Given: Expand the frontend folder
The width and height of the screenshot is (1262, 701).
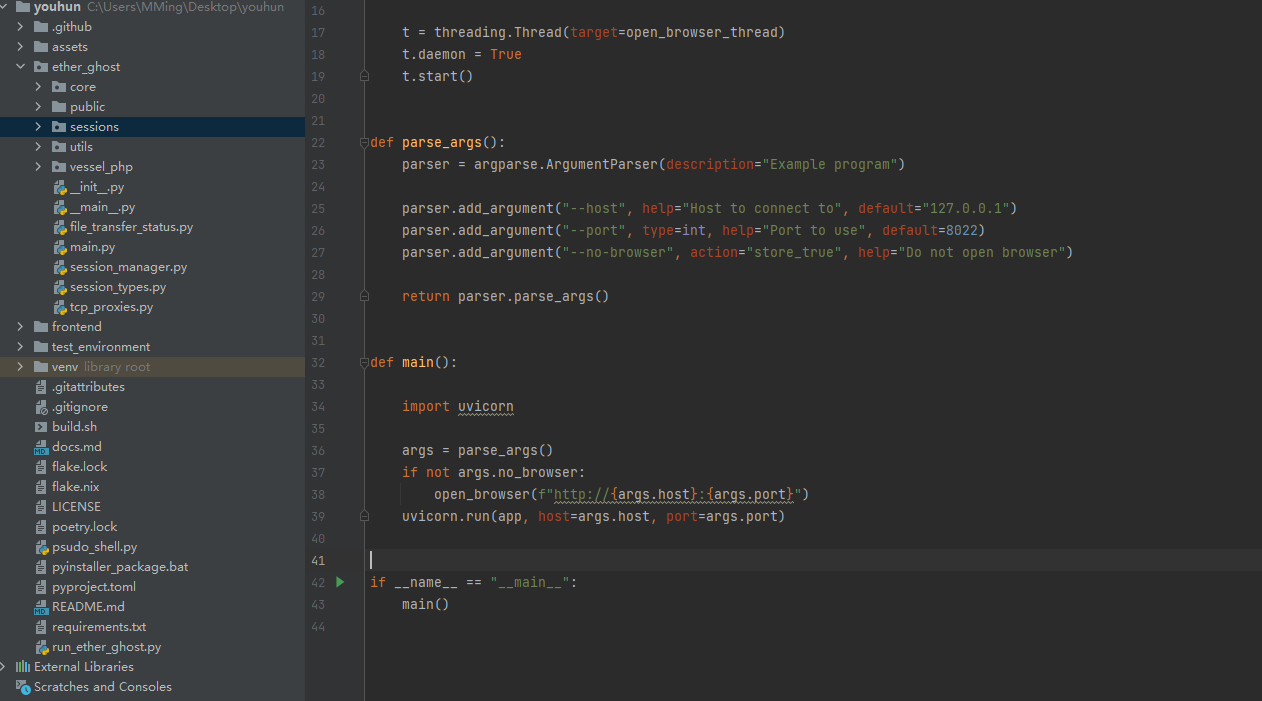Looking at the screenshot, I should click(21, 327).
